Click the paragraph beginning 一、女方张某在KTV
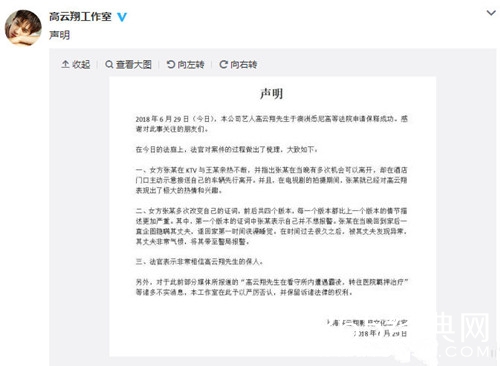The image size is (500, 366). [271, 180]
